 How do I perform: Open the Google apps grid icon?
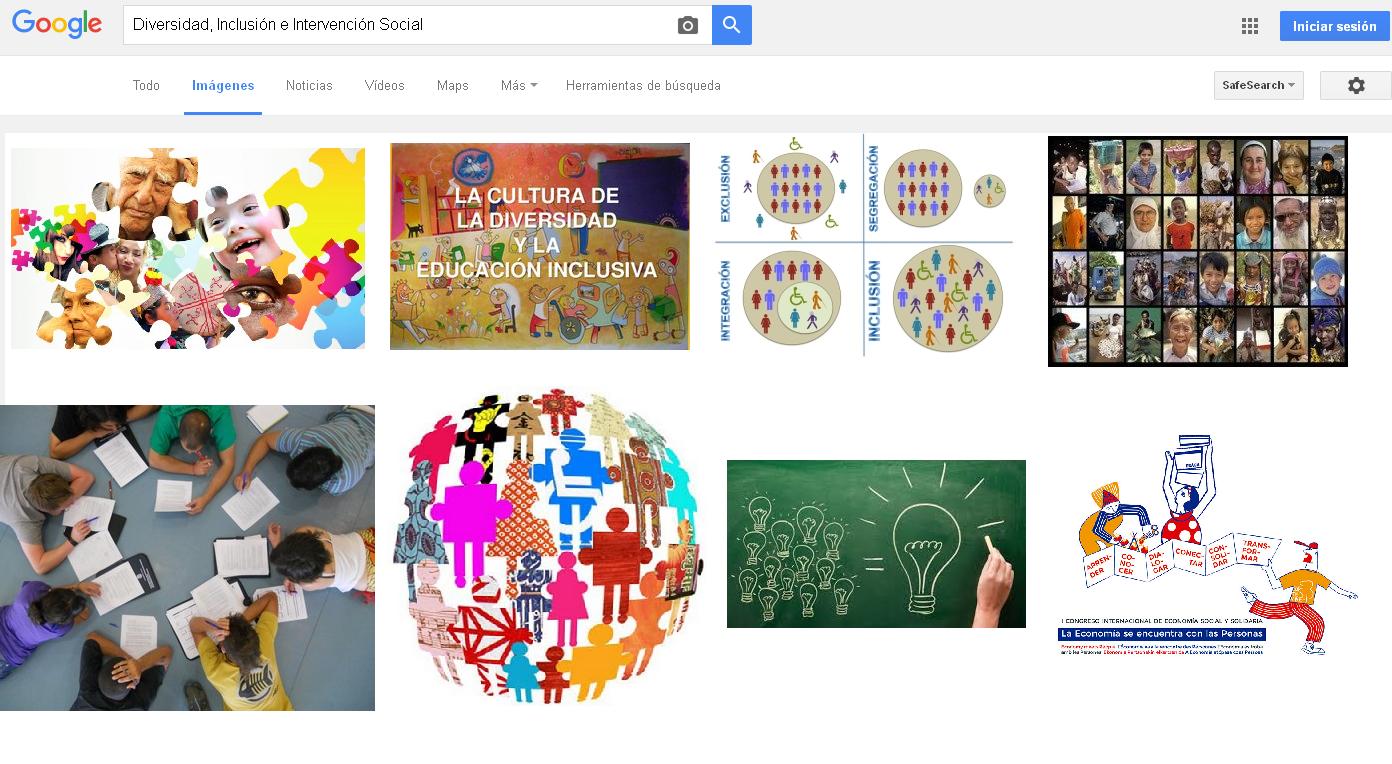coord(1250,27)
